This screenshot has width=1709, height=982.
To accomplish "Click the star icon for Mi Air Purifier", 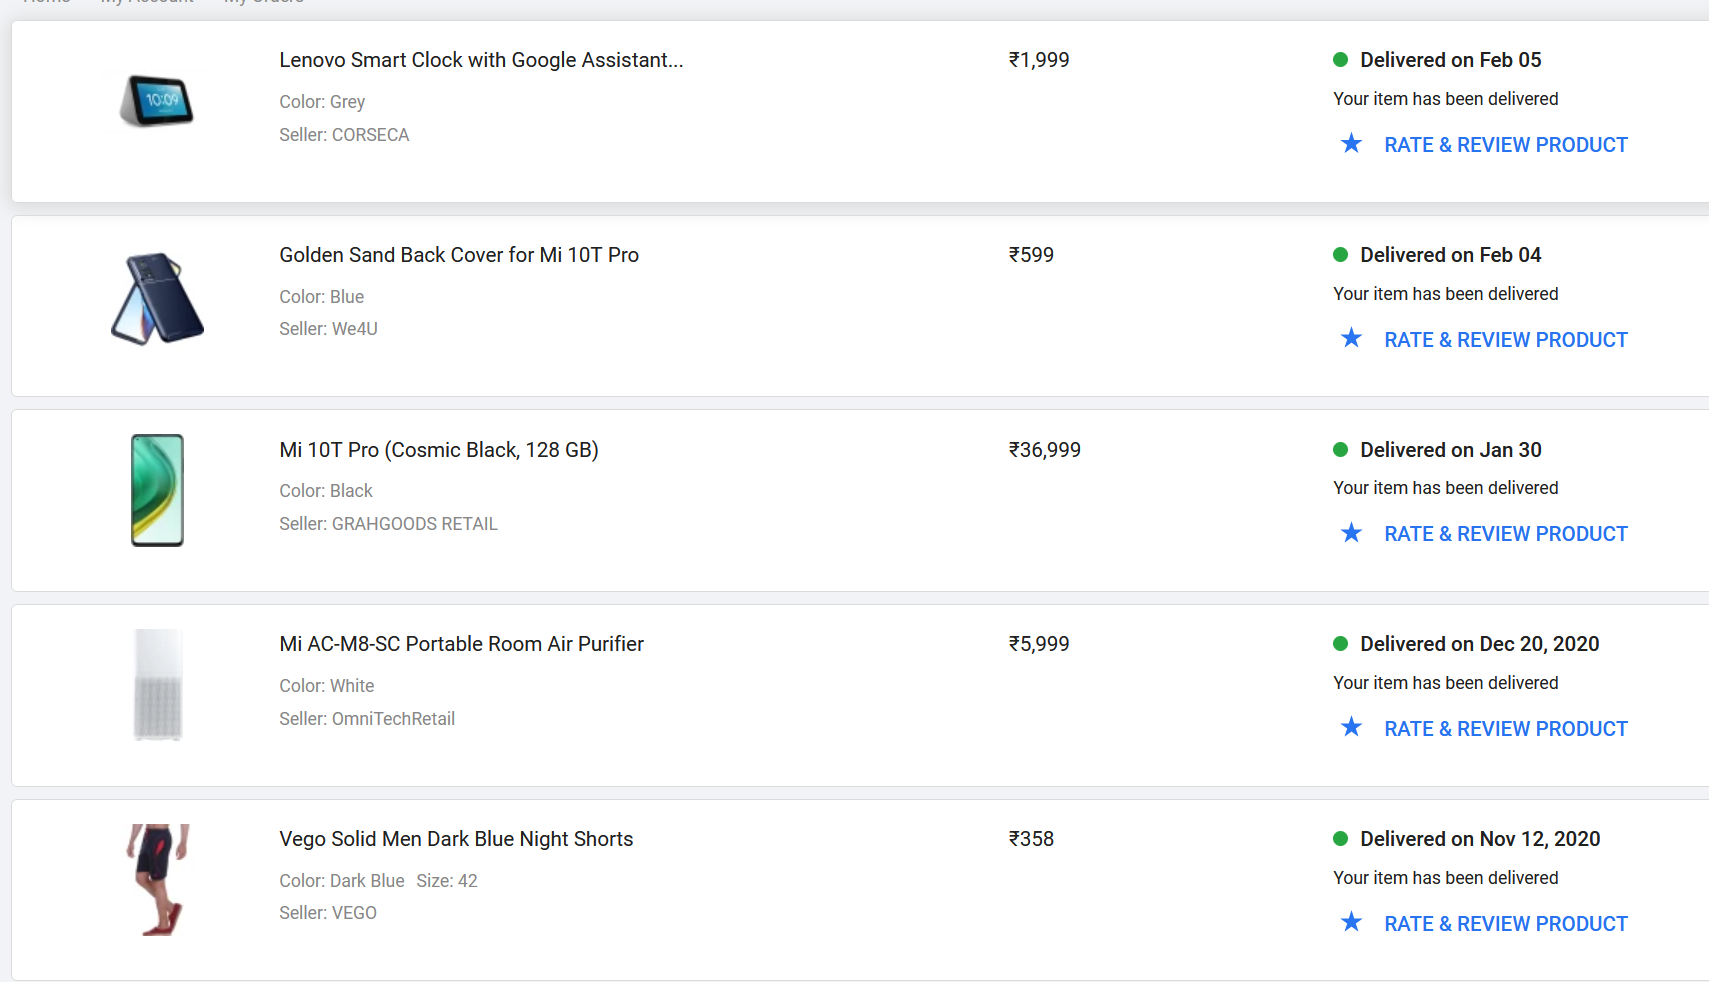I will 1351,727.
